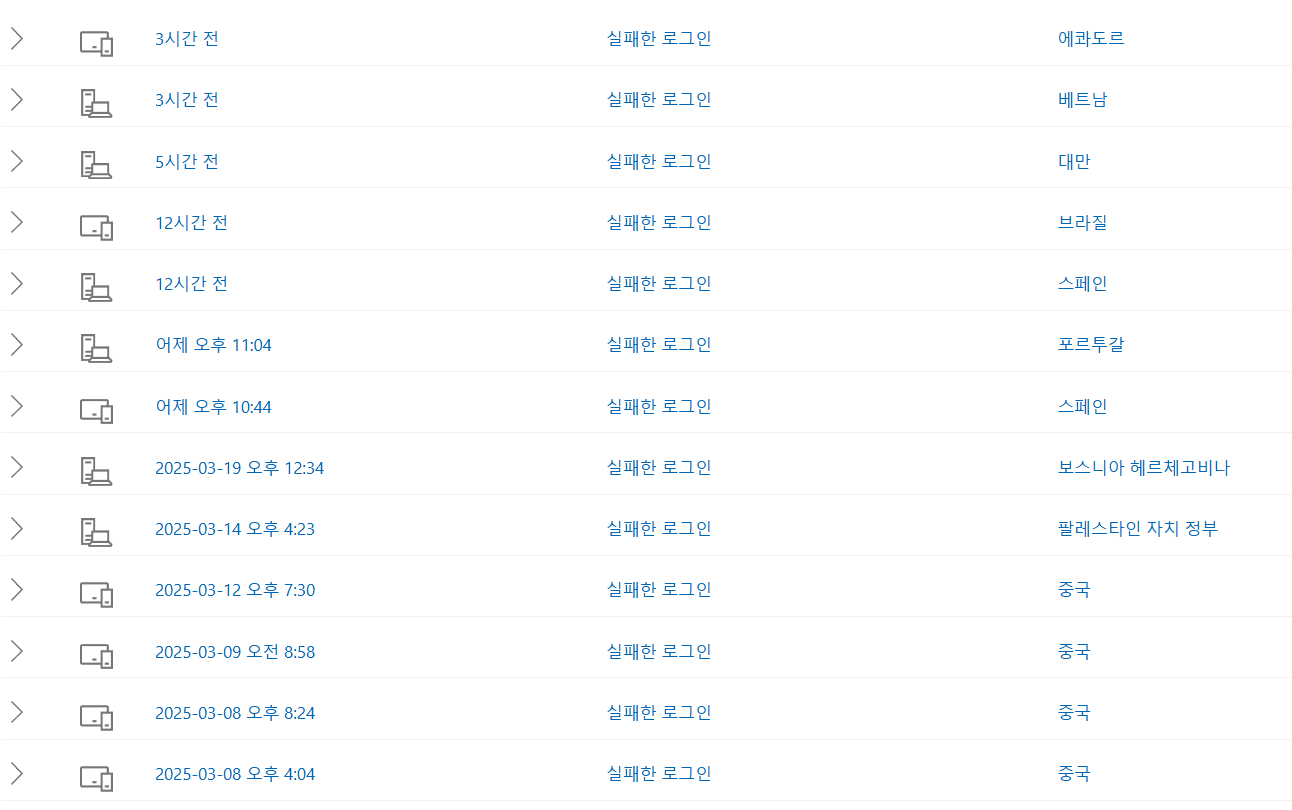
Task: Expand the 어제 오후 10:44 entry
Action: pyautogui.click(x=16, y=406)
